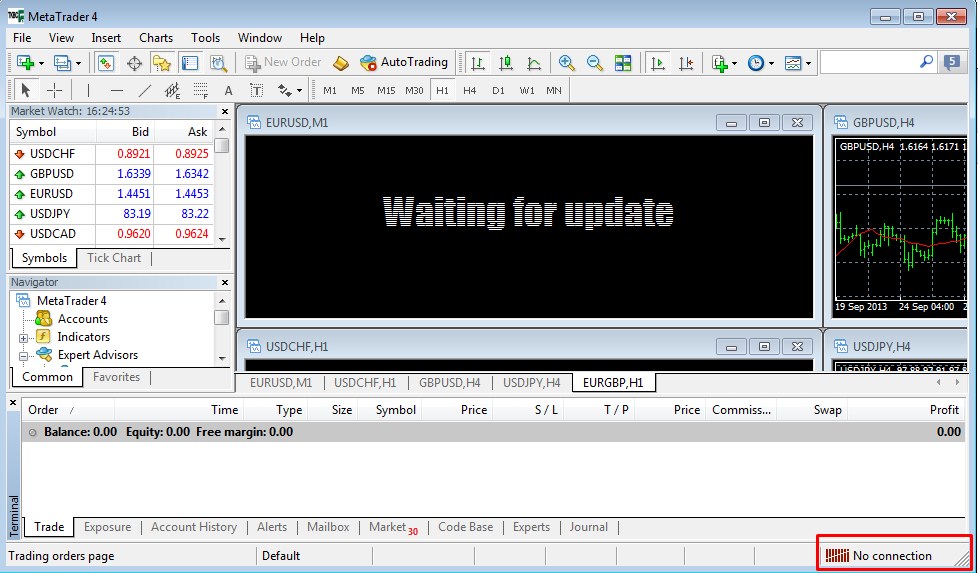Expand the Profiles dropdown arrow
The height and width of the screenshot is (573, 978).
point(79,63)
